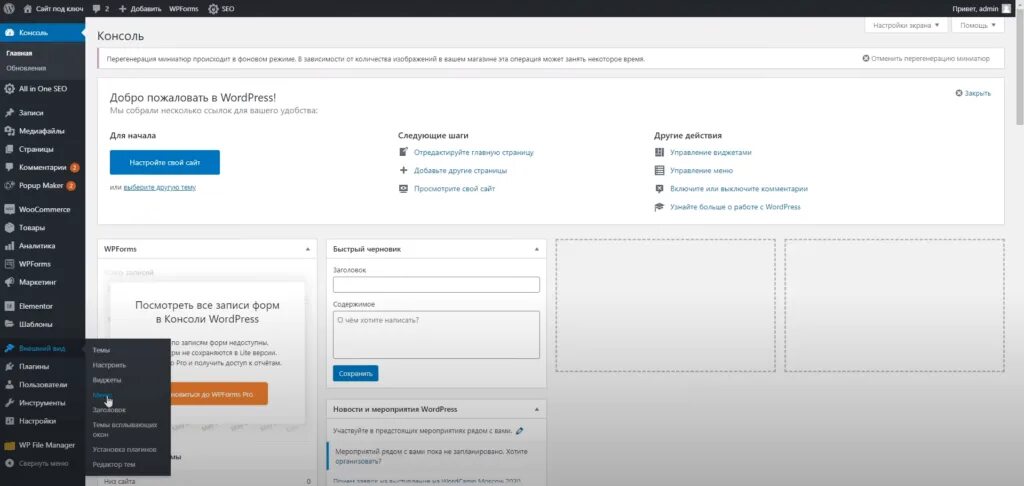Click the Заголовок input field

click(436, 285)
